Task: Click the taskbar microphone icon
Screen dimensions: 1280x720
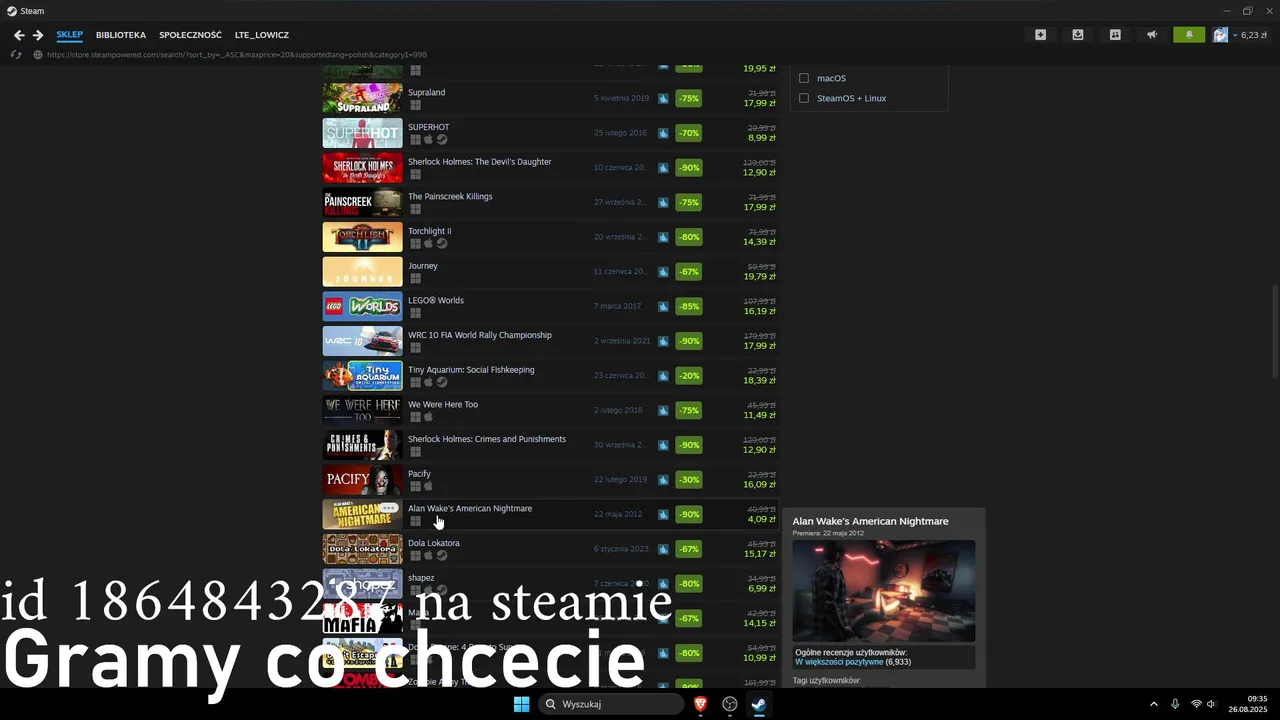Action: (x=1175, y=704)
